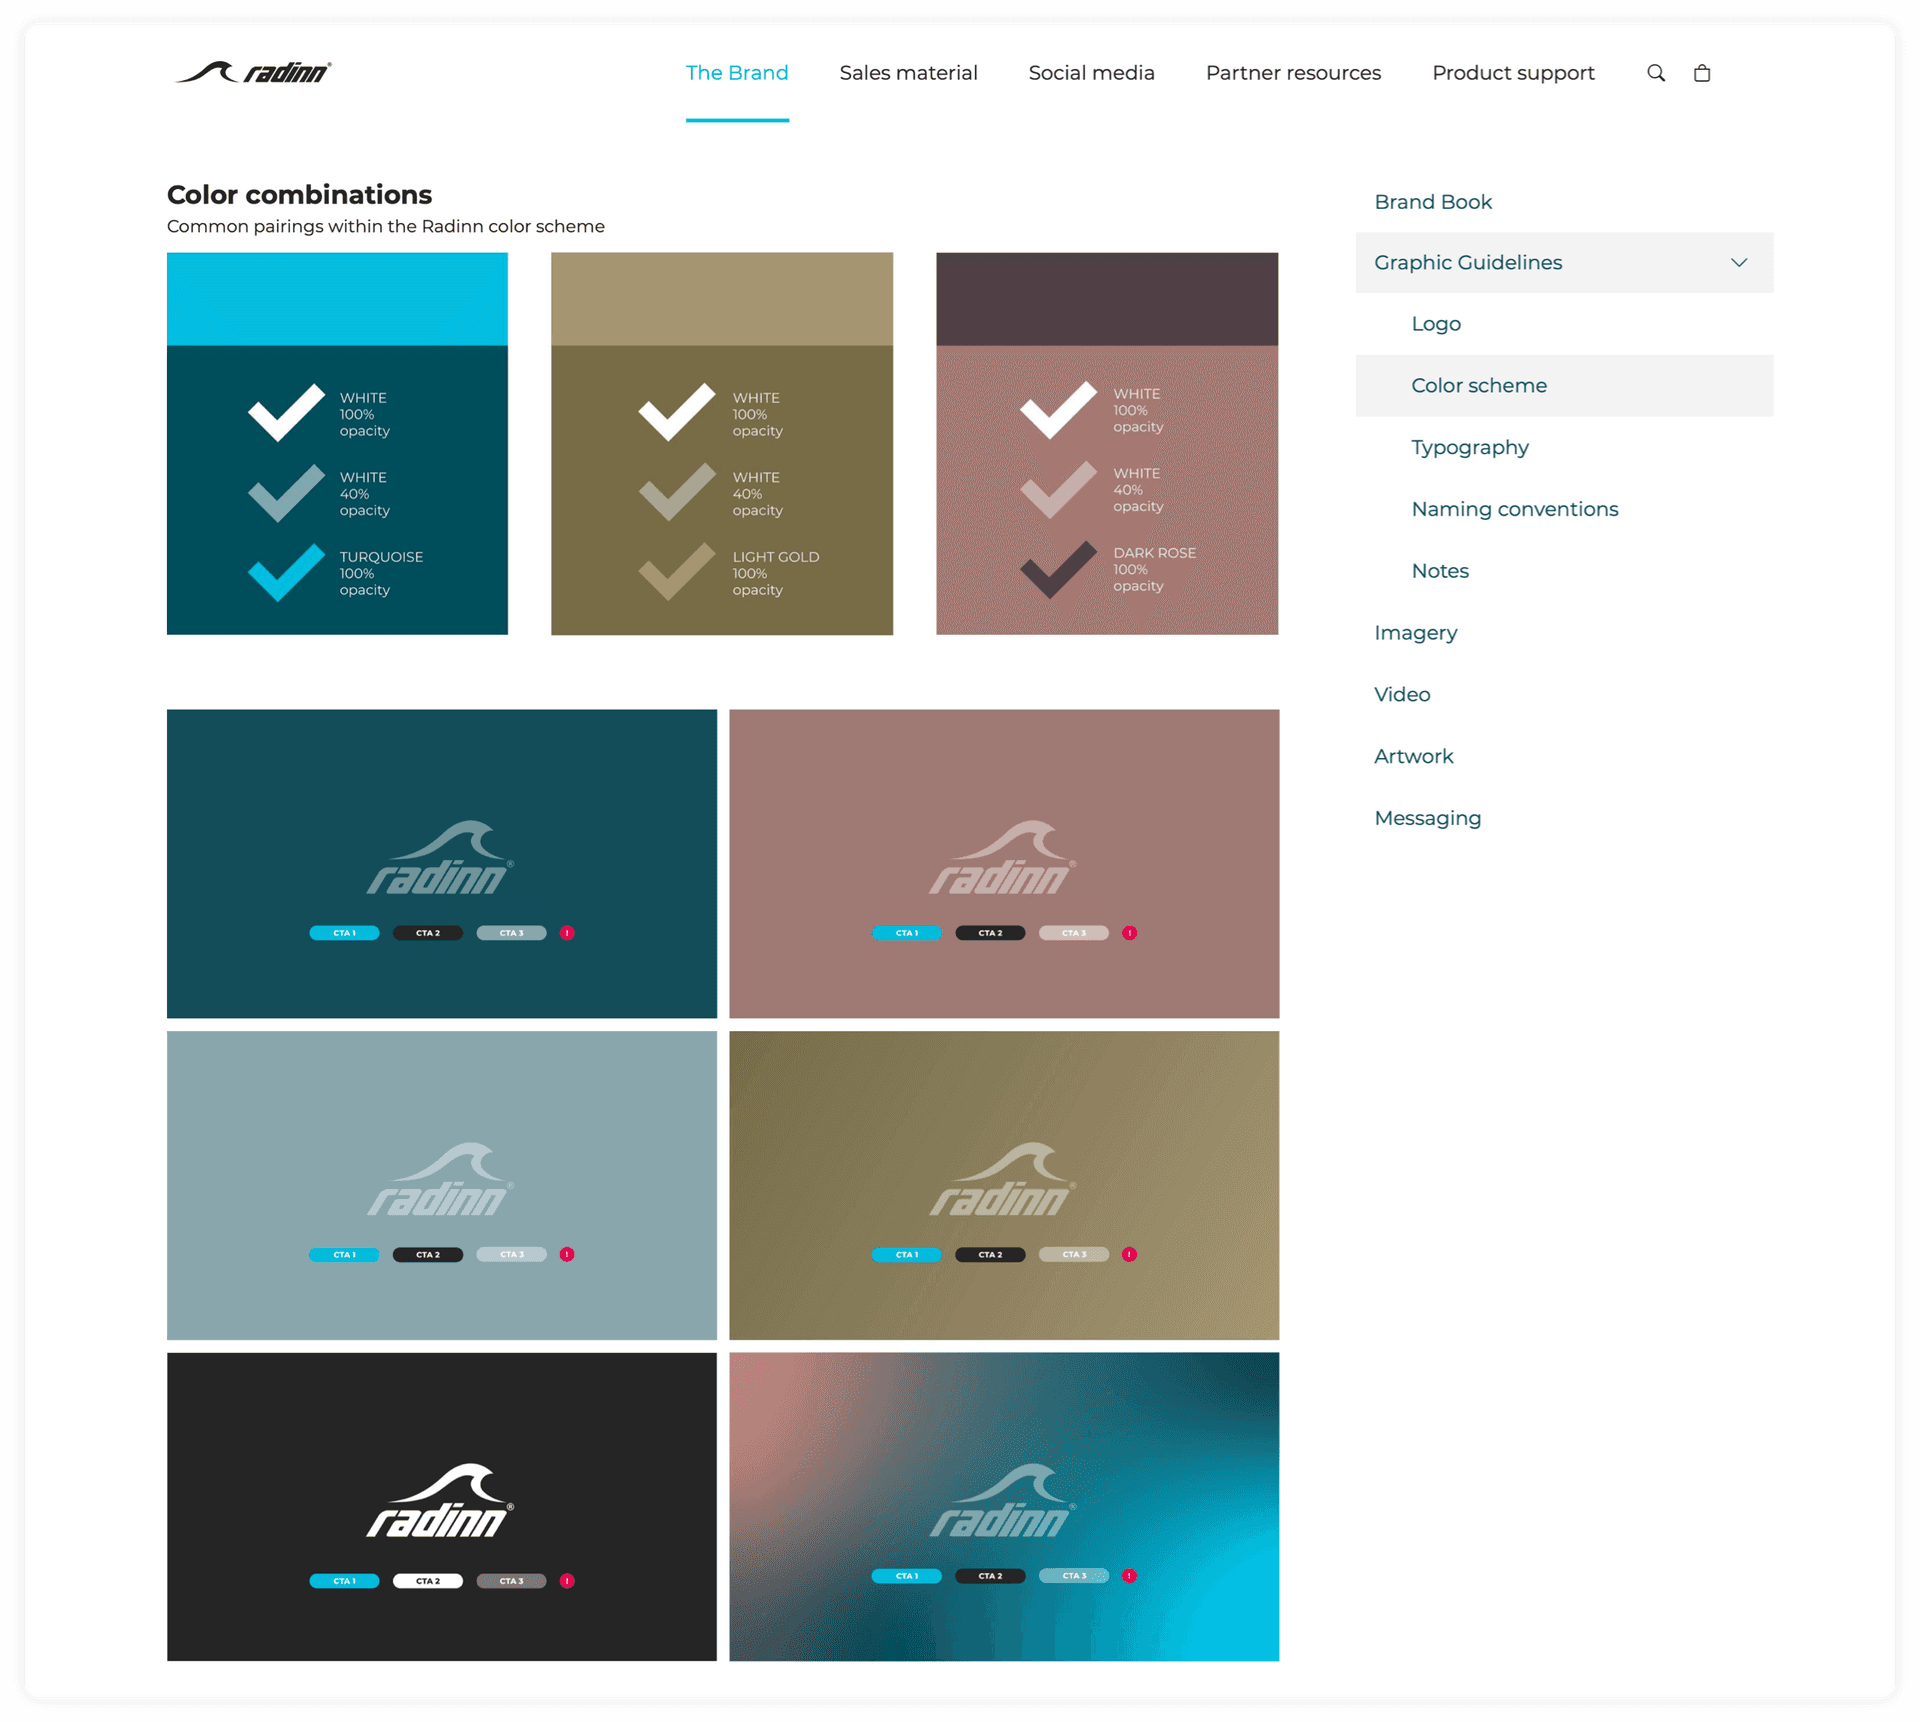The image size is (1920, 1722).
Task: Click CTA 1 on rose panel
Action: (907, 933)
